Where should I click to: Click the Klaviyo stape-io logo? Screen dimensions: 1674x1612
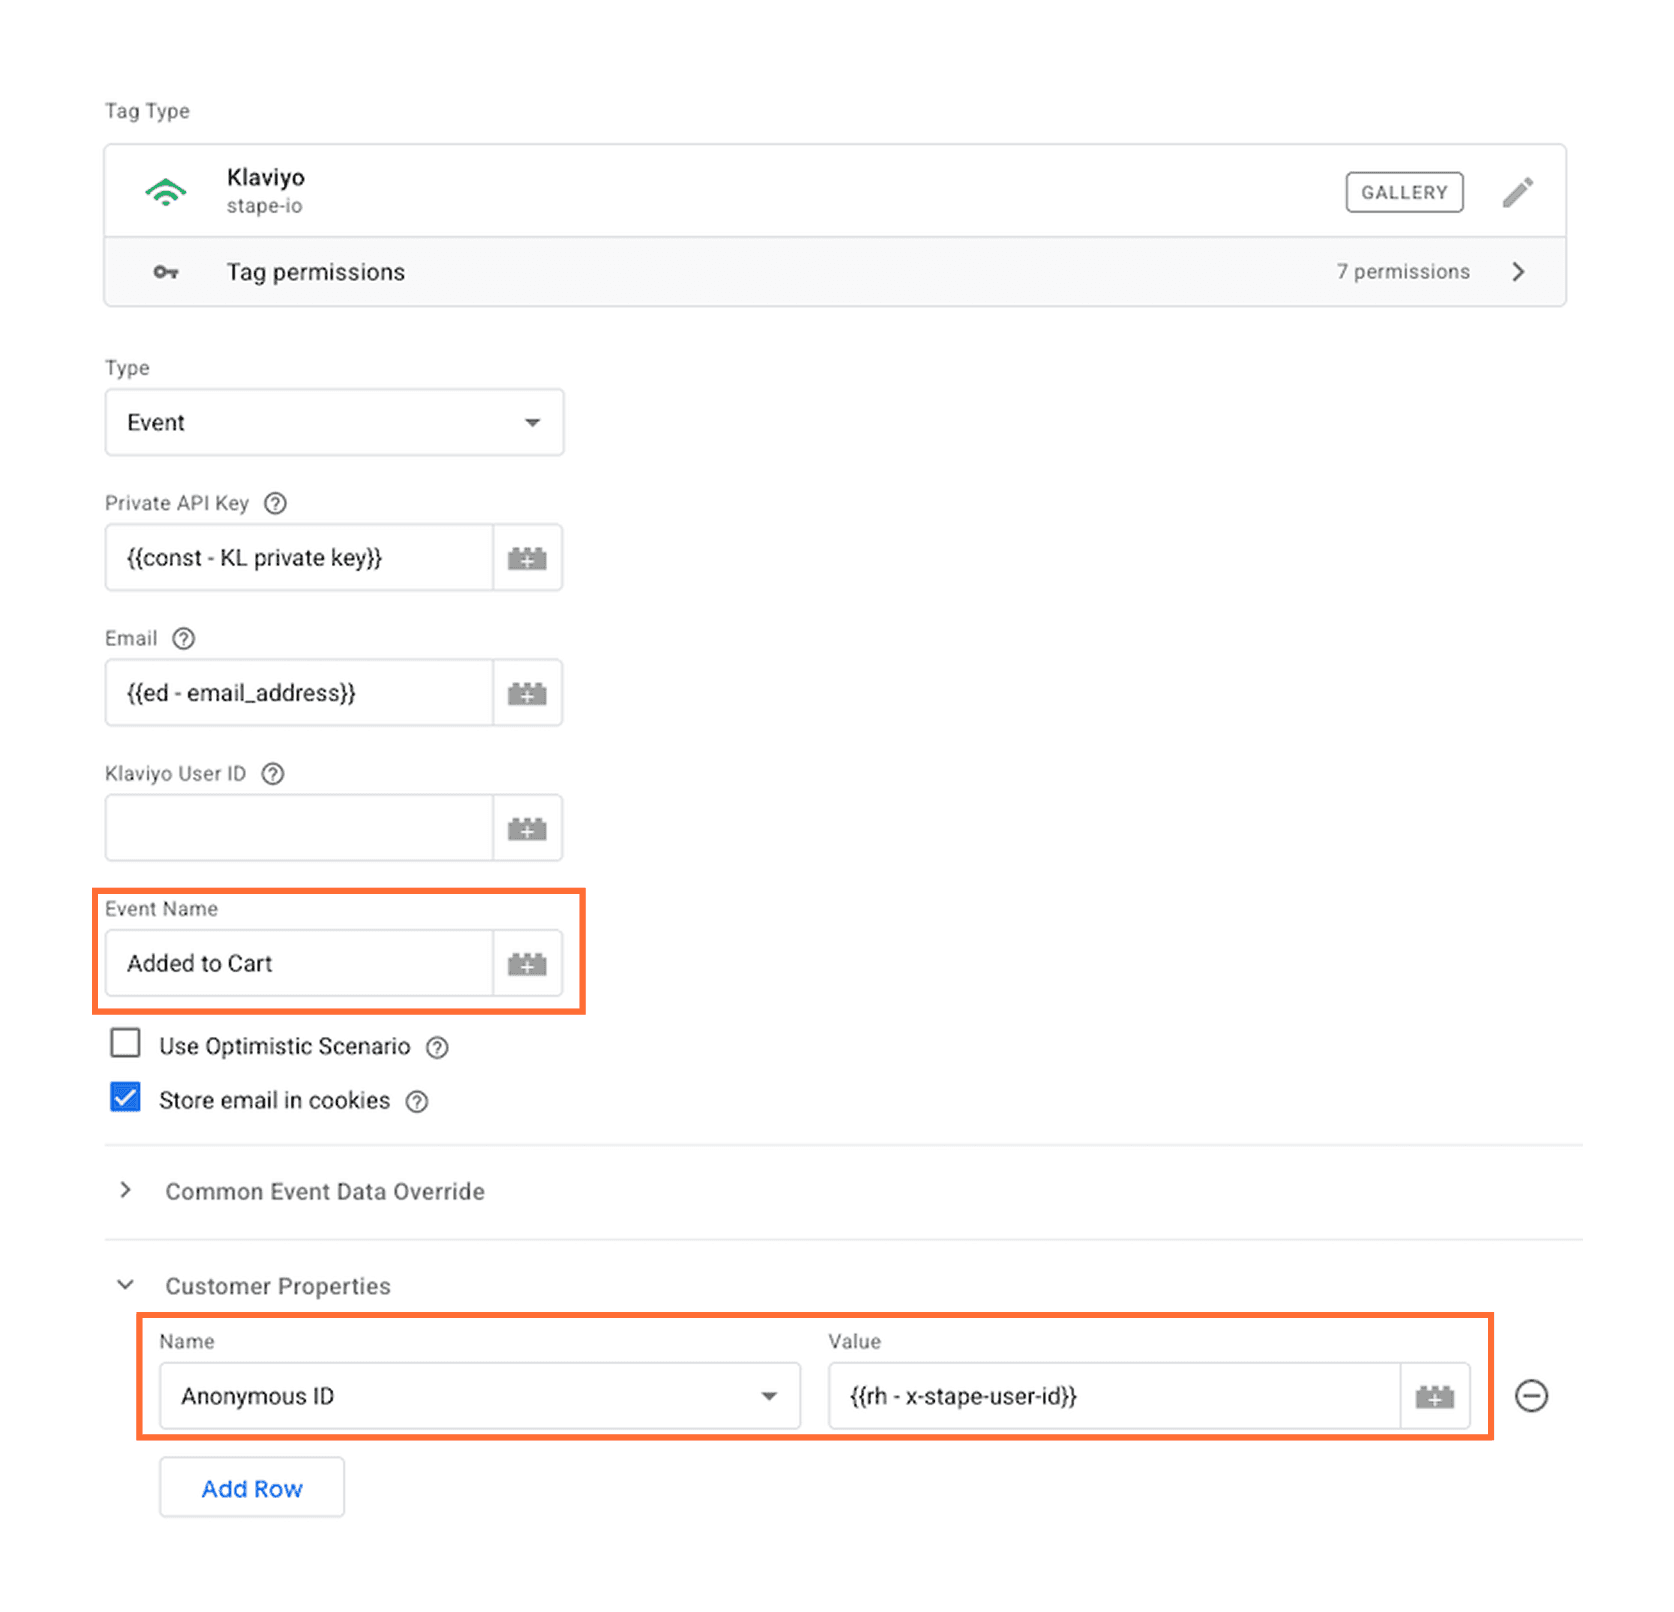[166, 191]
